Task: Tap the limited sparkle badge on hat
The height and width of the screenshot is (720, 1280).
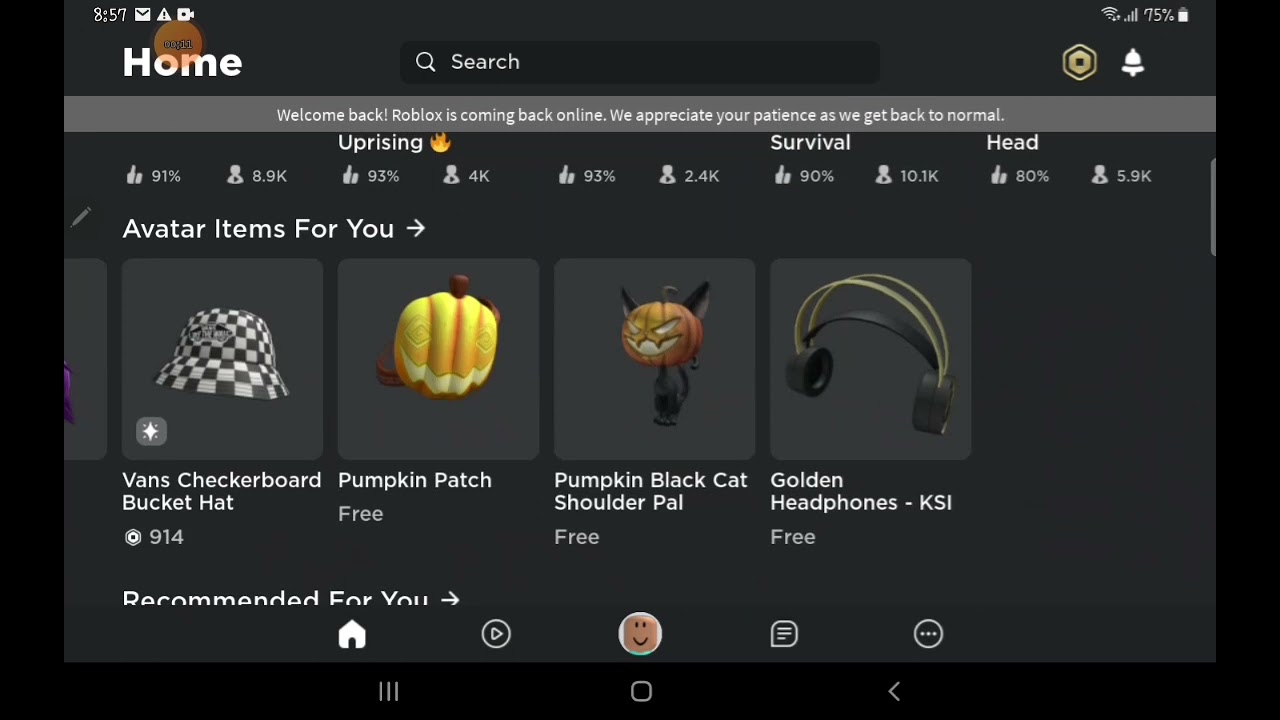Action: [151, 431]
